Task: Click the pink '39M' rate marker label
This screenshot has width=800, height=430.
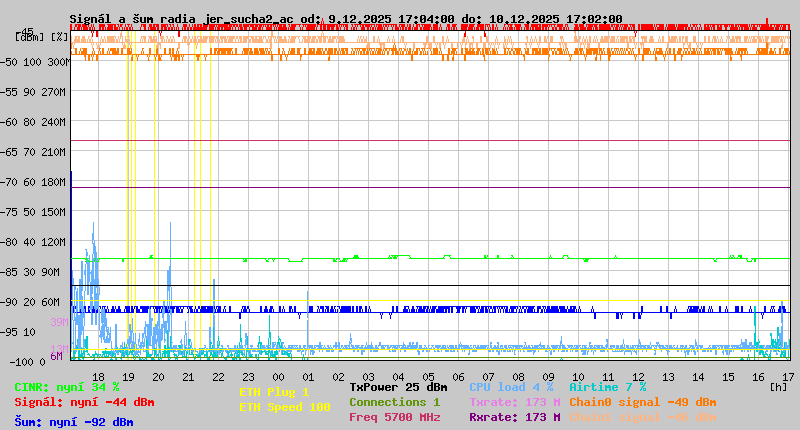Action: coord(59,322)
